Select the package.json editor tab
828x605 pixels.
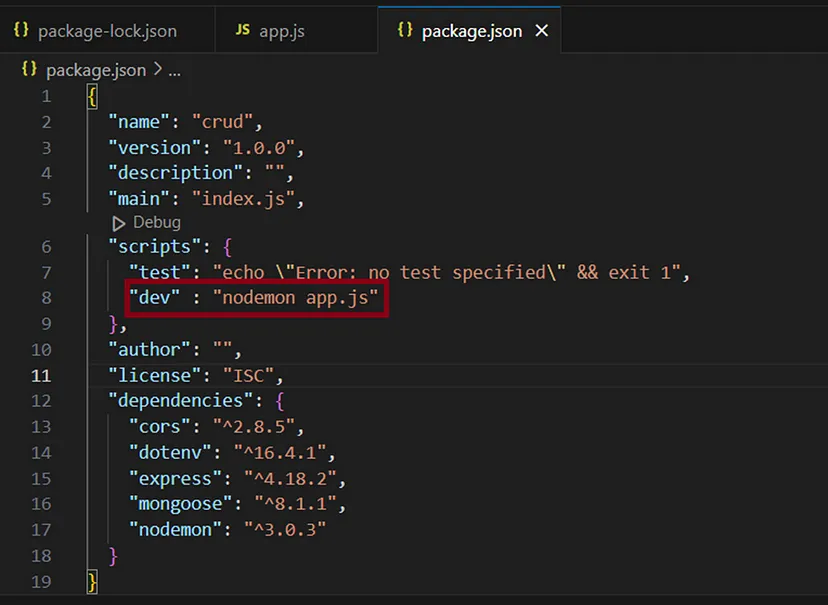click(469, 31)
